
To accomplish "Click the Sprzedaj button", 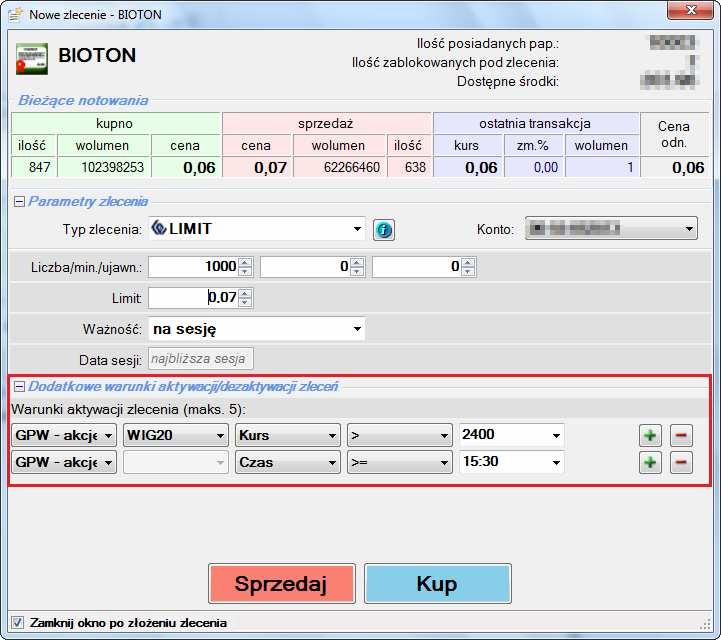I will point(281,583).
